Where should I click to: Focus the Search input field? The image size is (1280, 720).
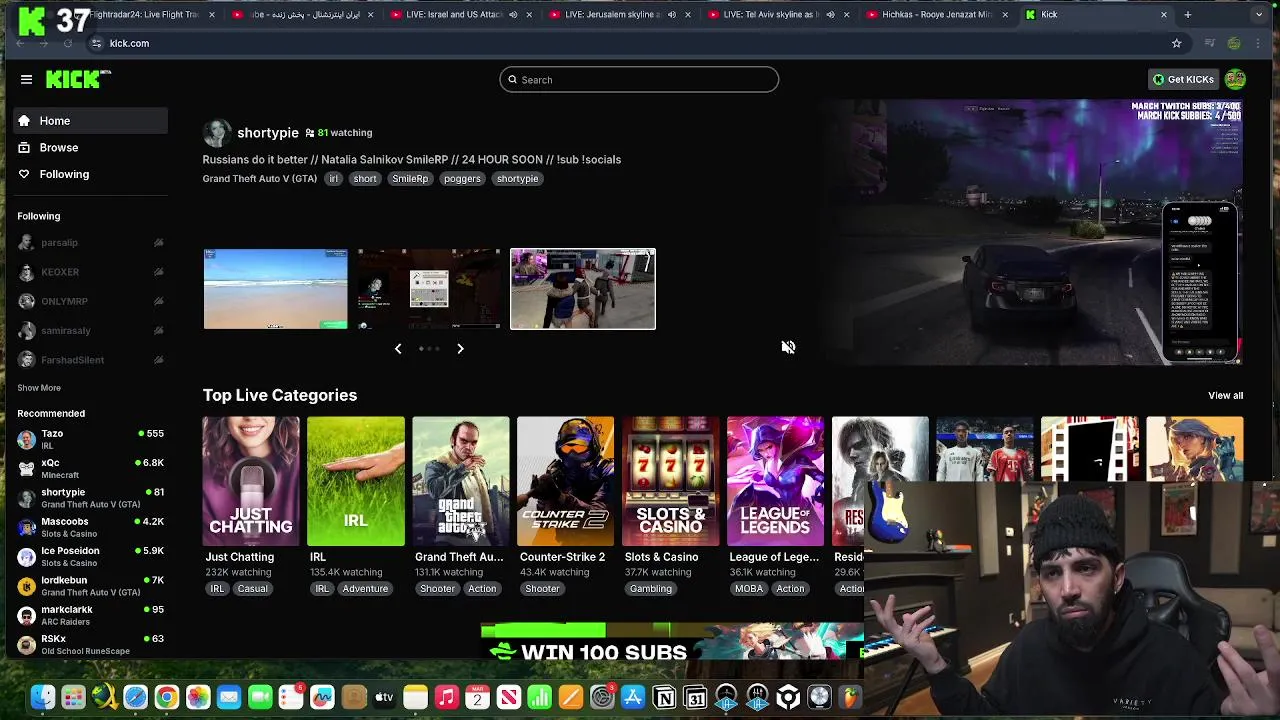coord(639,80)
